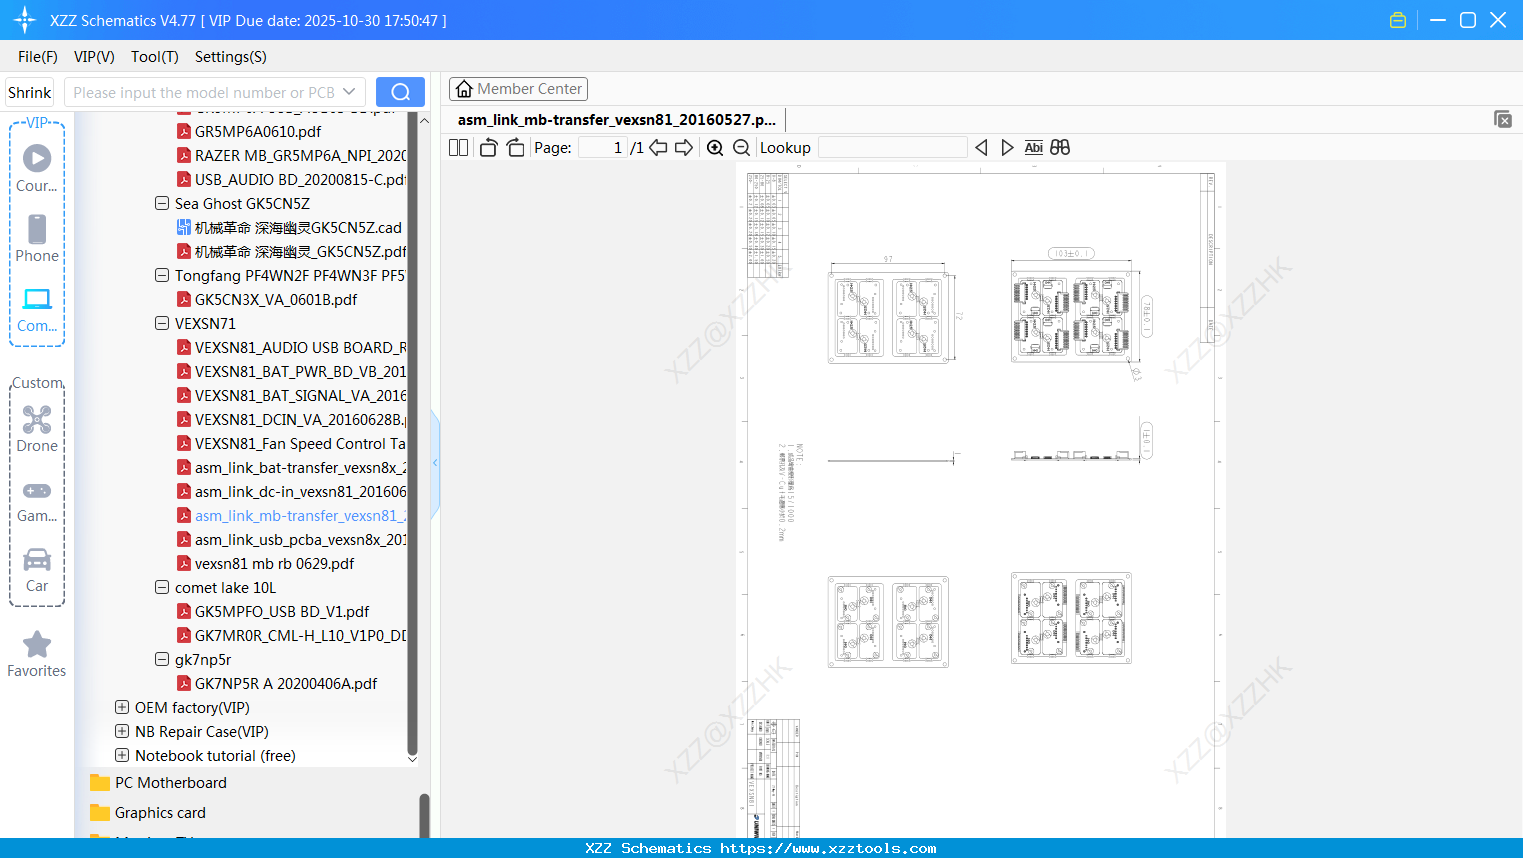Open the Settings(S) menu

(231, 57)
